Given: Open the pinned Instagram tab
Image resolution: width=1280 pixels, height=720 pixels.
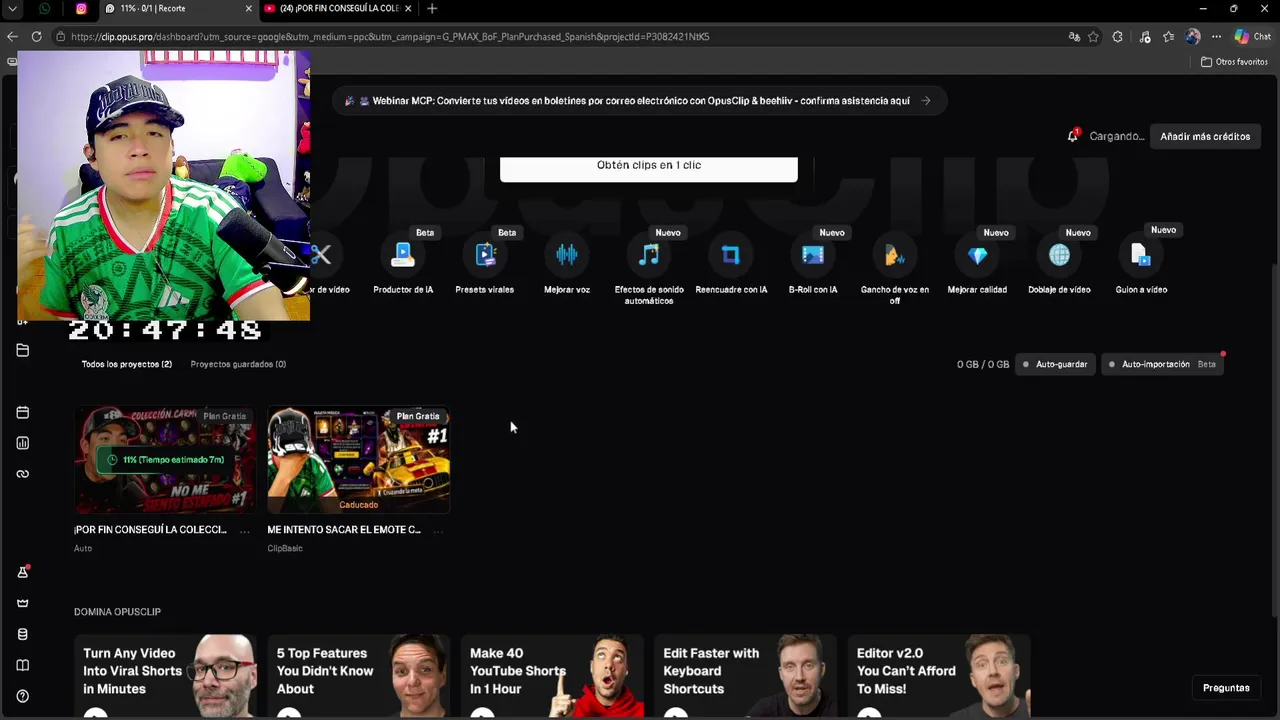Looking at the screenshot, I should point(81,9).
